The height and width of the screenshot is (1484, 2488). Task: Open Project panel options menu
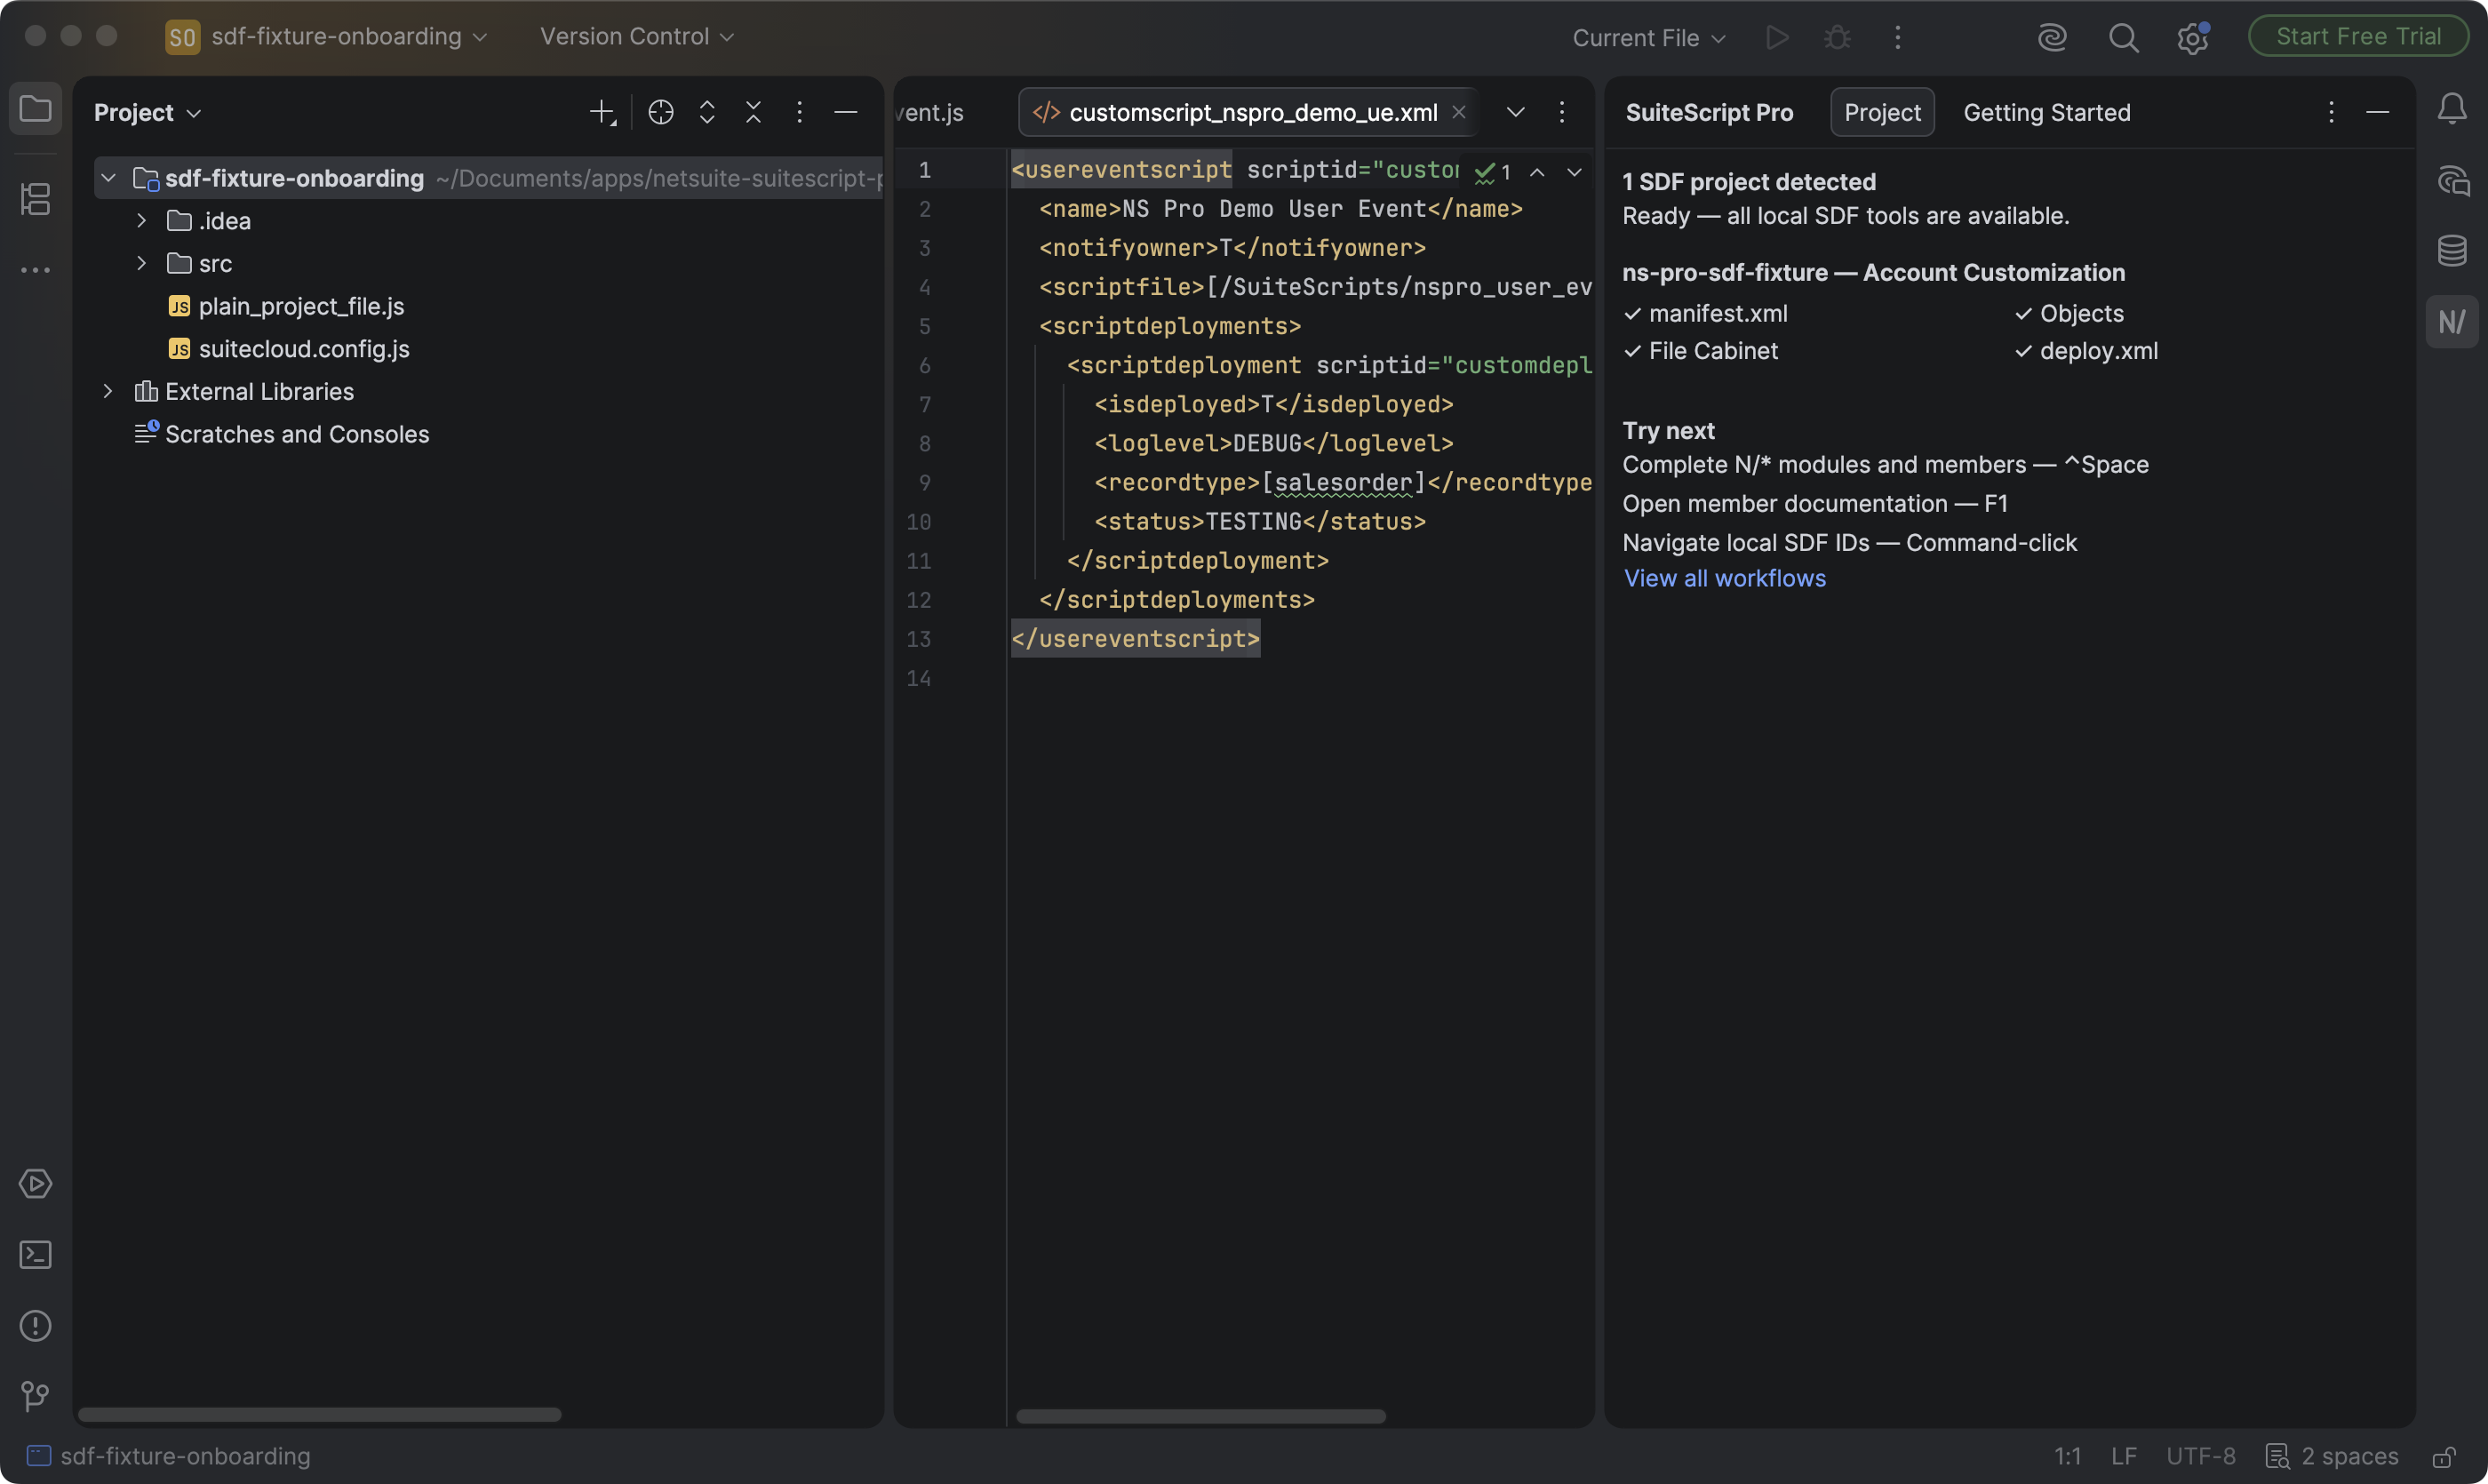tap(799, 112)
